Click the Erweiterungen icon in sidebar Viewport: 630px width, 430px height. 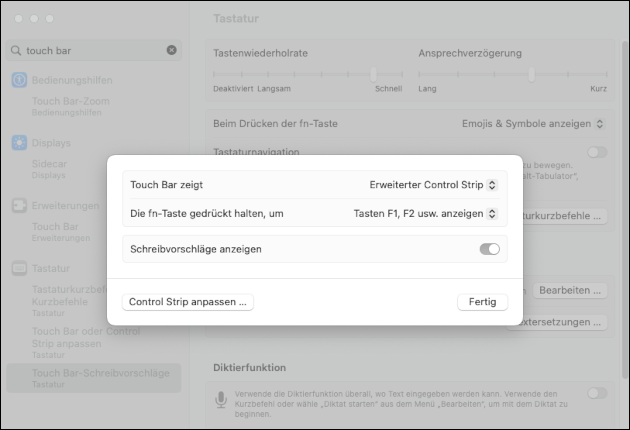[19, 206]
